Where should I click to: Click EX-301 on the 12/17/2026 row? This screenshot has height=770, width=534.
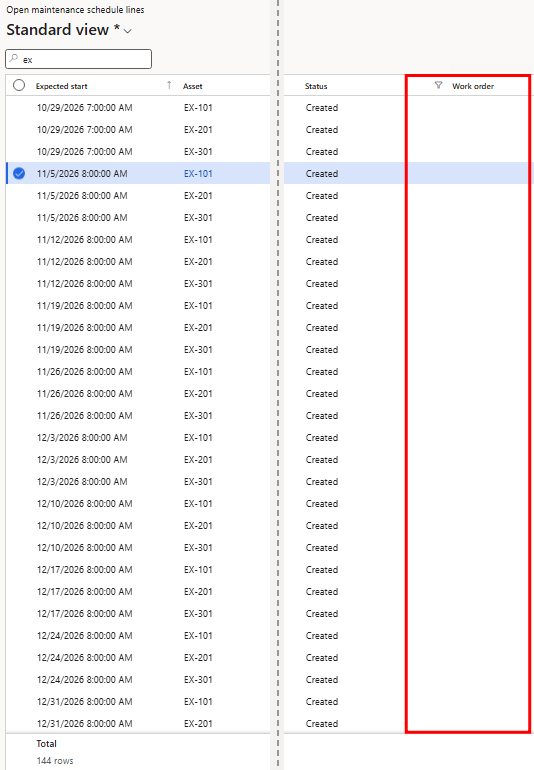198,613
